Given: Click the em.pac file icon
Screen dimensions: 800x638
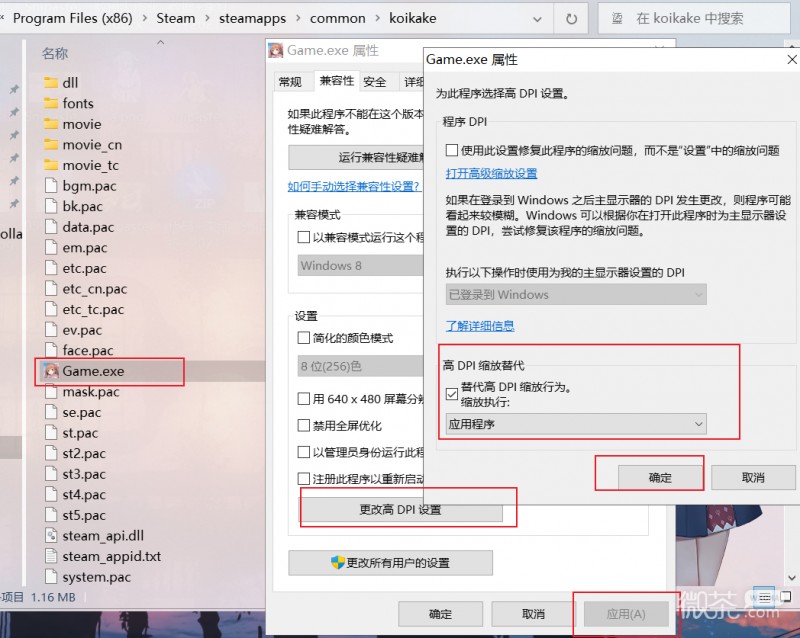Looking at the screenshot, I should click(51, 248).
